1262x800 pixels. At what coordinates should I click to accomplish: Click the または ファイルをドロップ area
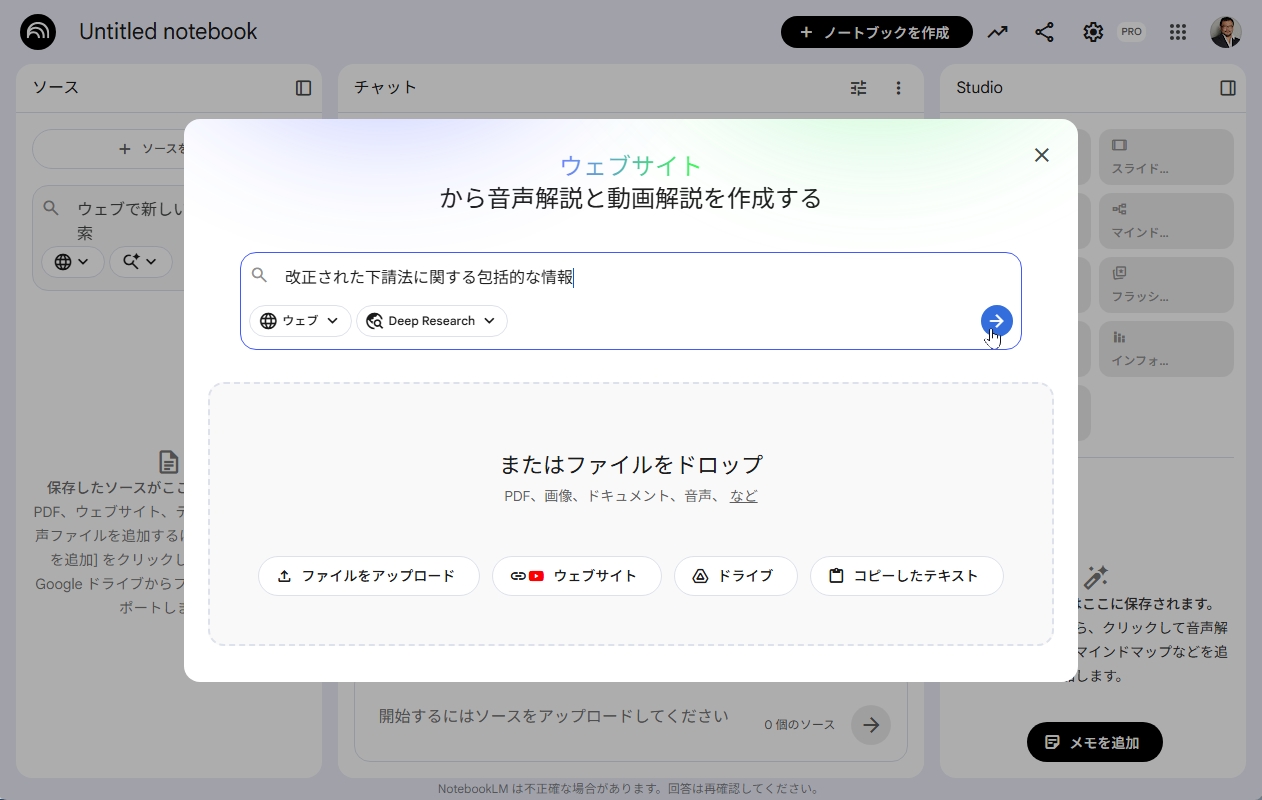(631, 514)
